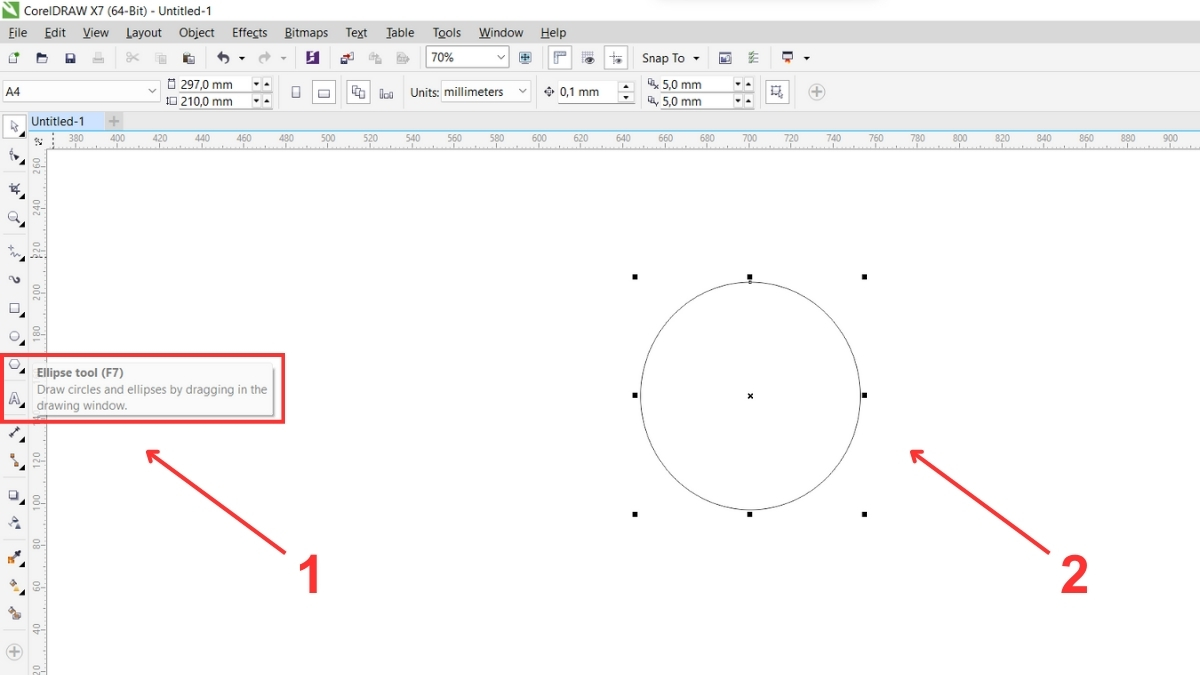1200x675 pixels.
Task: Expand the Undo history dropdown arrow
Action: point(242,58)
